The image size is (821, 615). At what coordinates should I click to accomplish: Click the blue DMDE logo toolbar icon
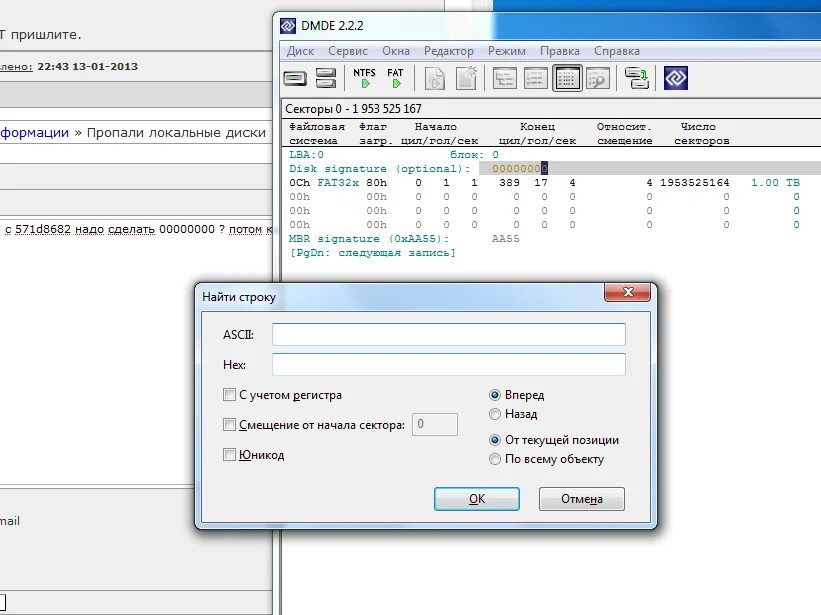pyautogui.click(x=675, y=78)
